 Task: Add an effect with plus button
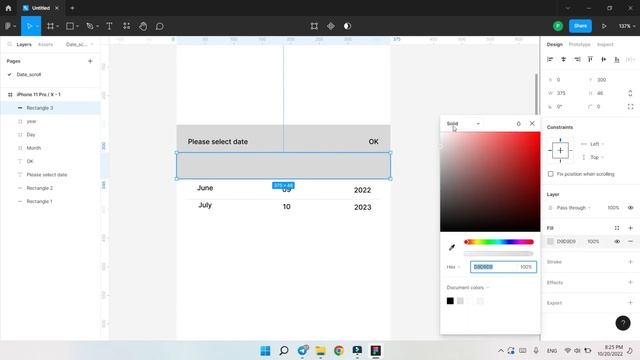[x=630, y=282]
